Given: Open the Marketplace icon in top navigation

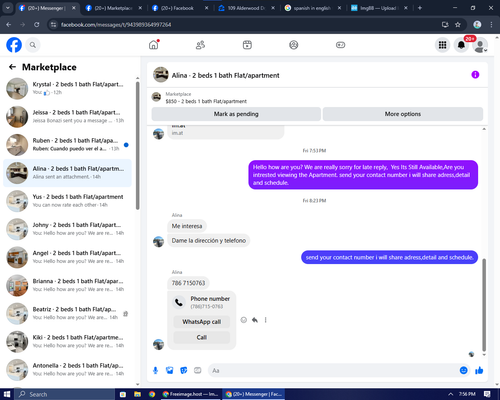Looking at the screenshot, I should (x=247, y=45).
